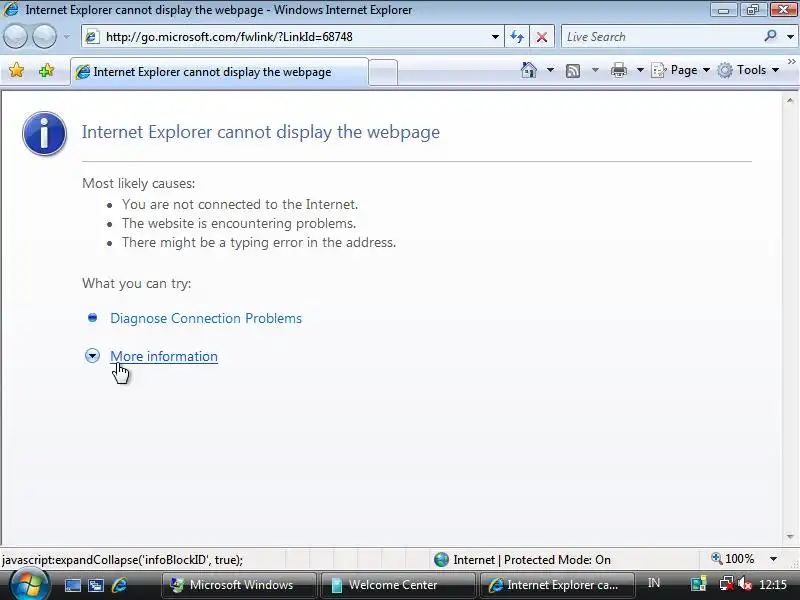This screenshot has height=600, width=800.
Task: Click the muted volume tray icon
Action: coord(745,584)
